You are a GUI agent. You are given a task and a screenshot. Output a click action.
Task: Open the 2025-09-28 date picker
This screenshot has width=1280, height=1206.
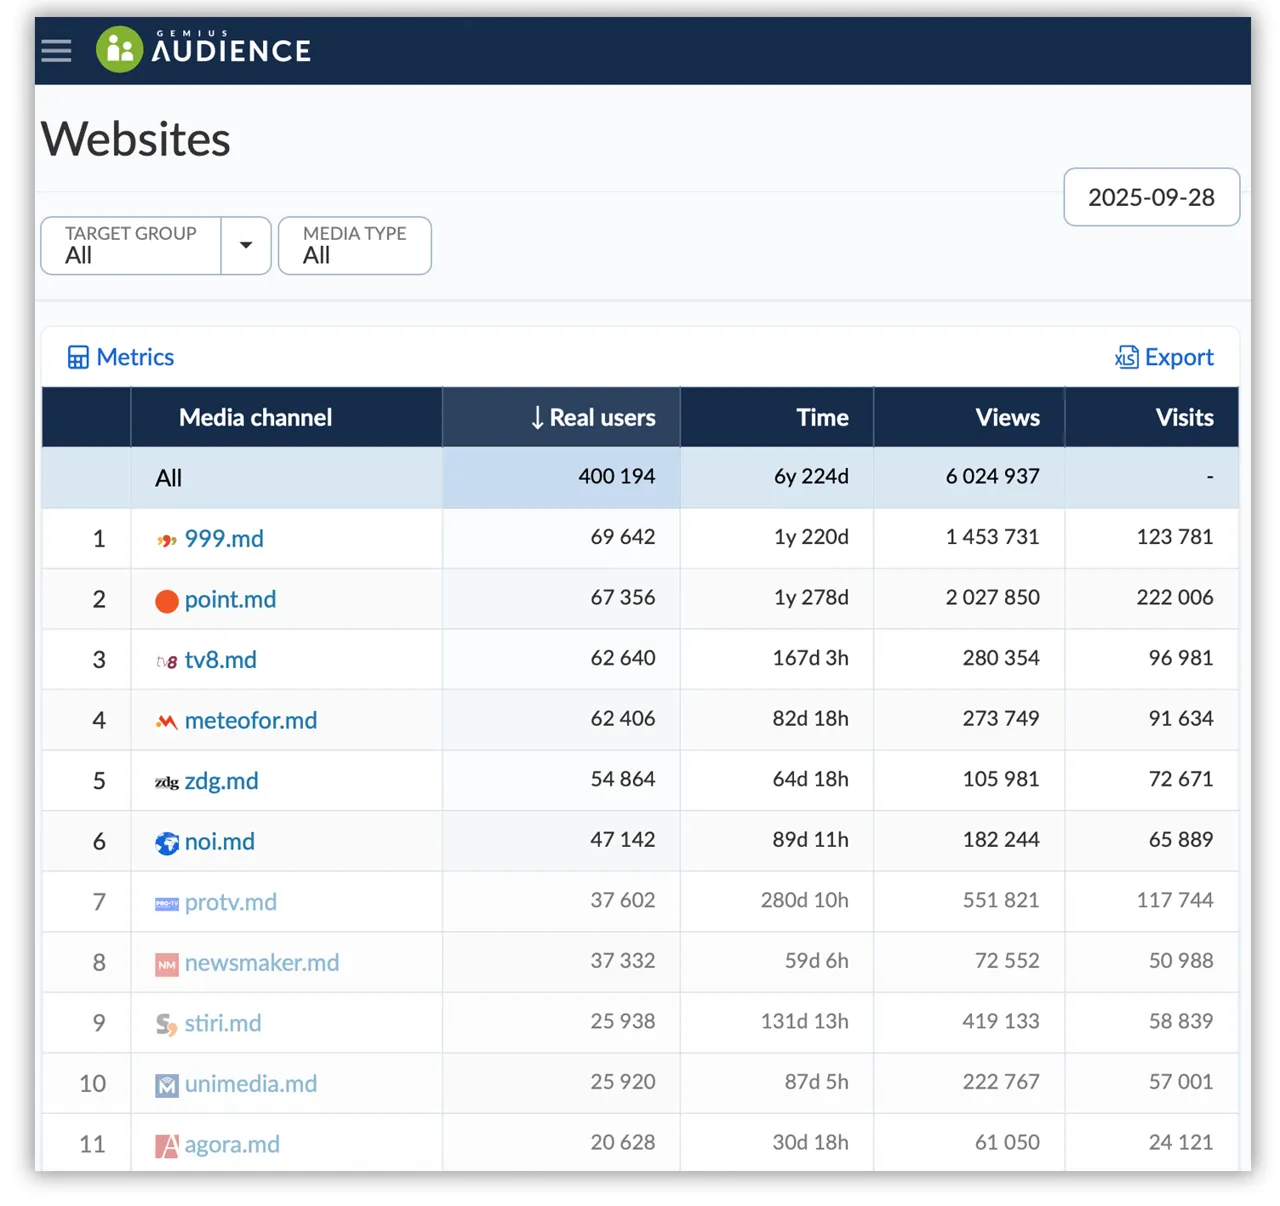tap(1151, 197)
